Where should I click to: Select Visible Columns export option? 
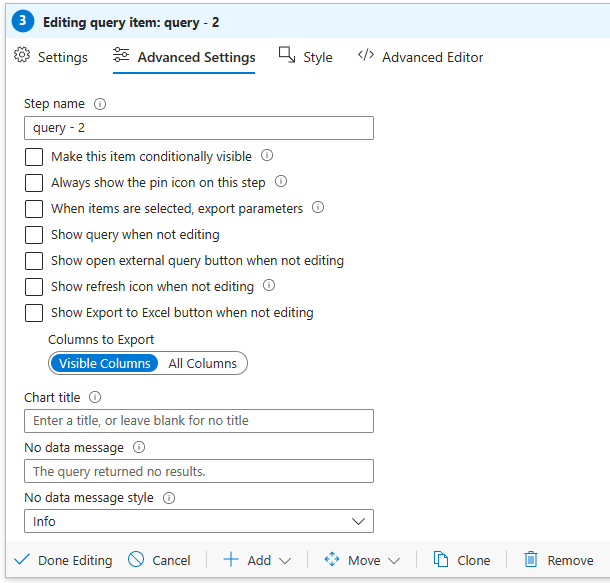click(x=104, y=363)
